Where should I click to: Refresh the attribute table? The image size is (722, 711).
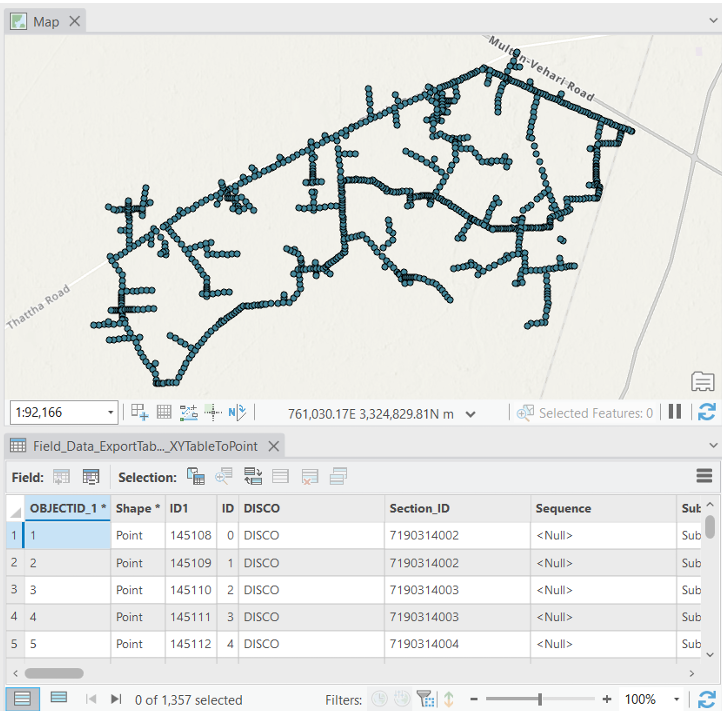coord(706,699)
